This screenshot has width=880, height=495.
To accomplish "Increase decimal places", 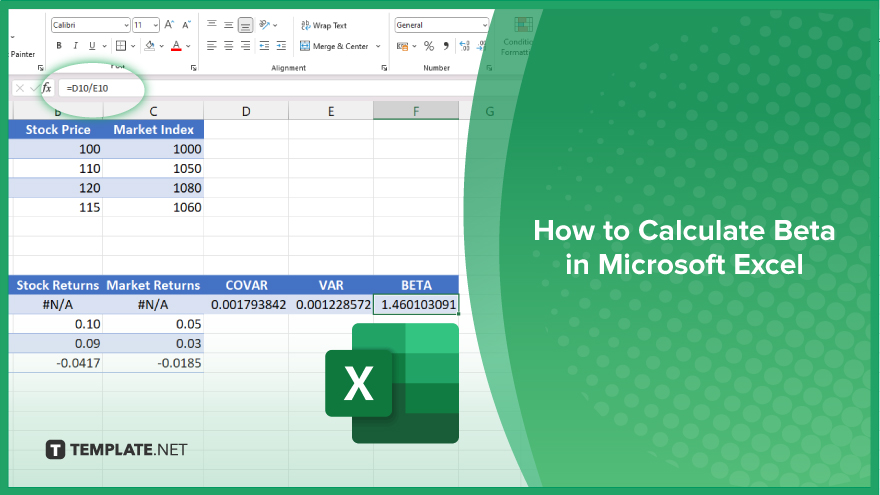I will click(464, 46).
